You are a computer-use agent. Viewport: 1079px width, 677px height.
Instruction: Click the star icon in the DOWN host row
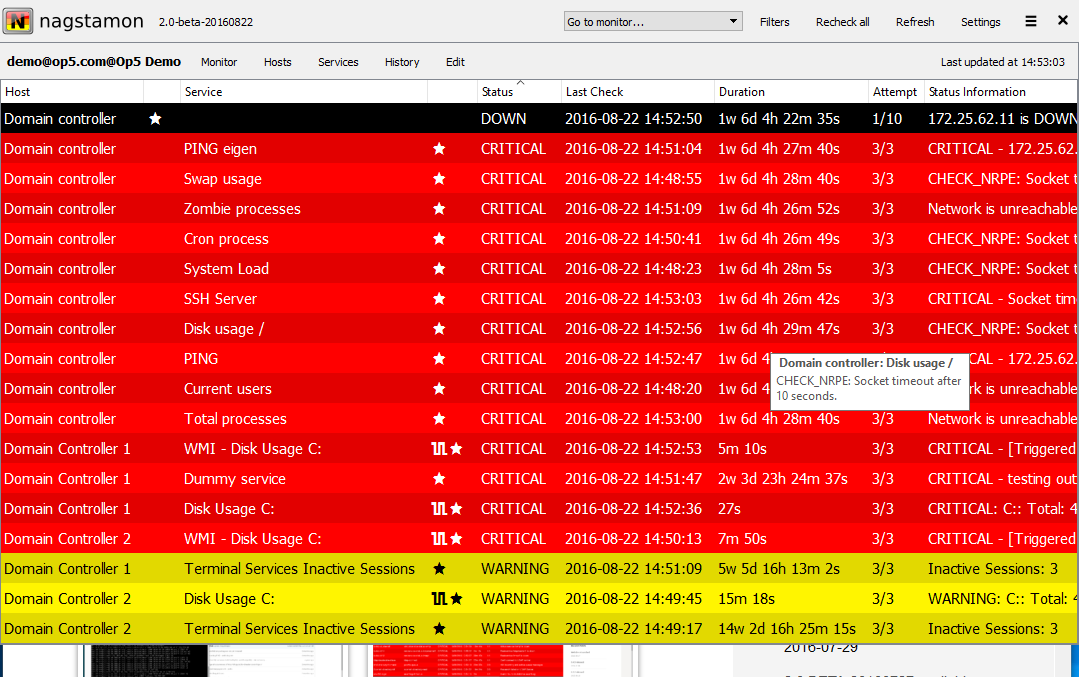(155, 119)
